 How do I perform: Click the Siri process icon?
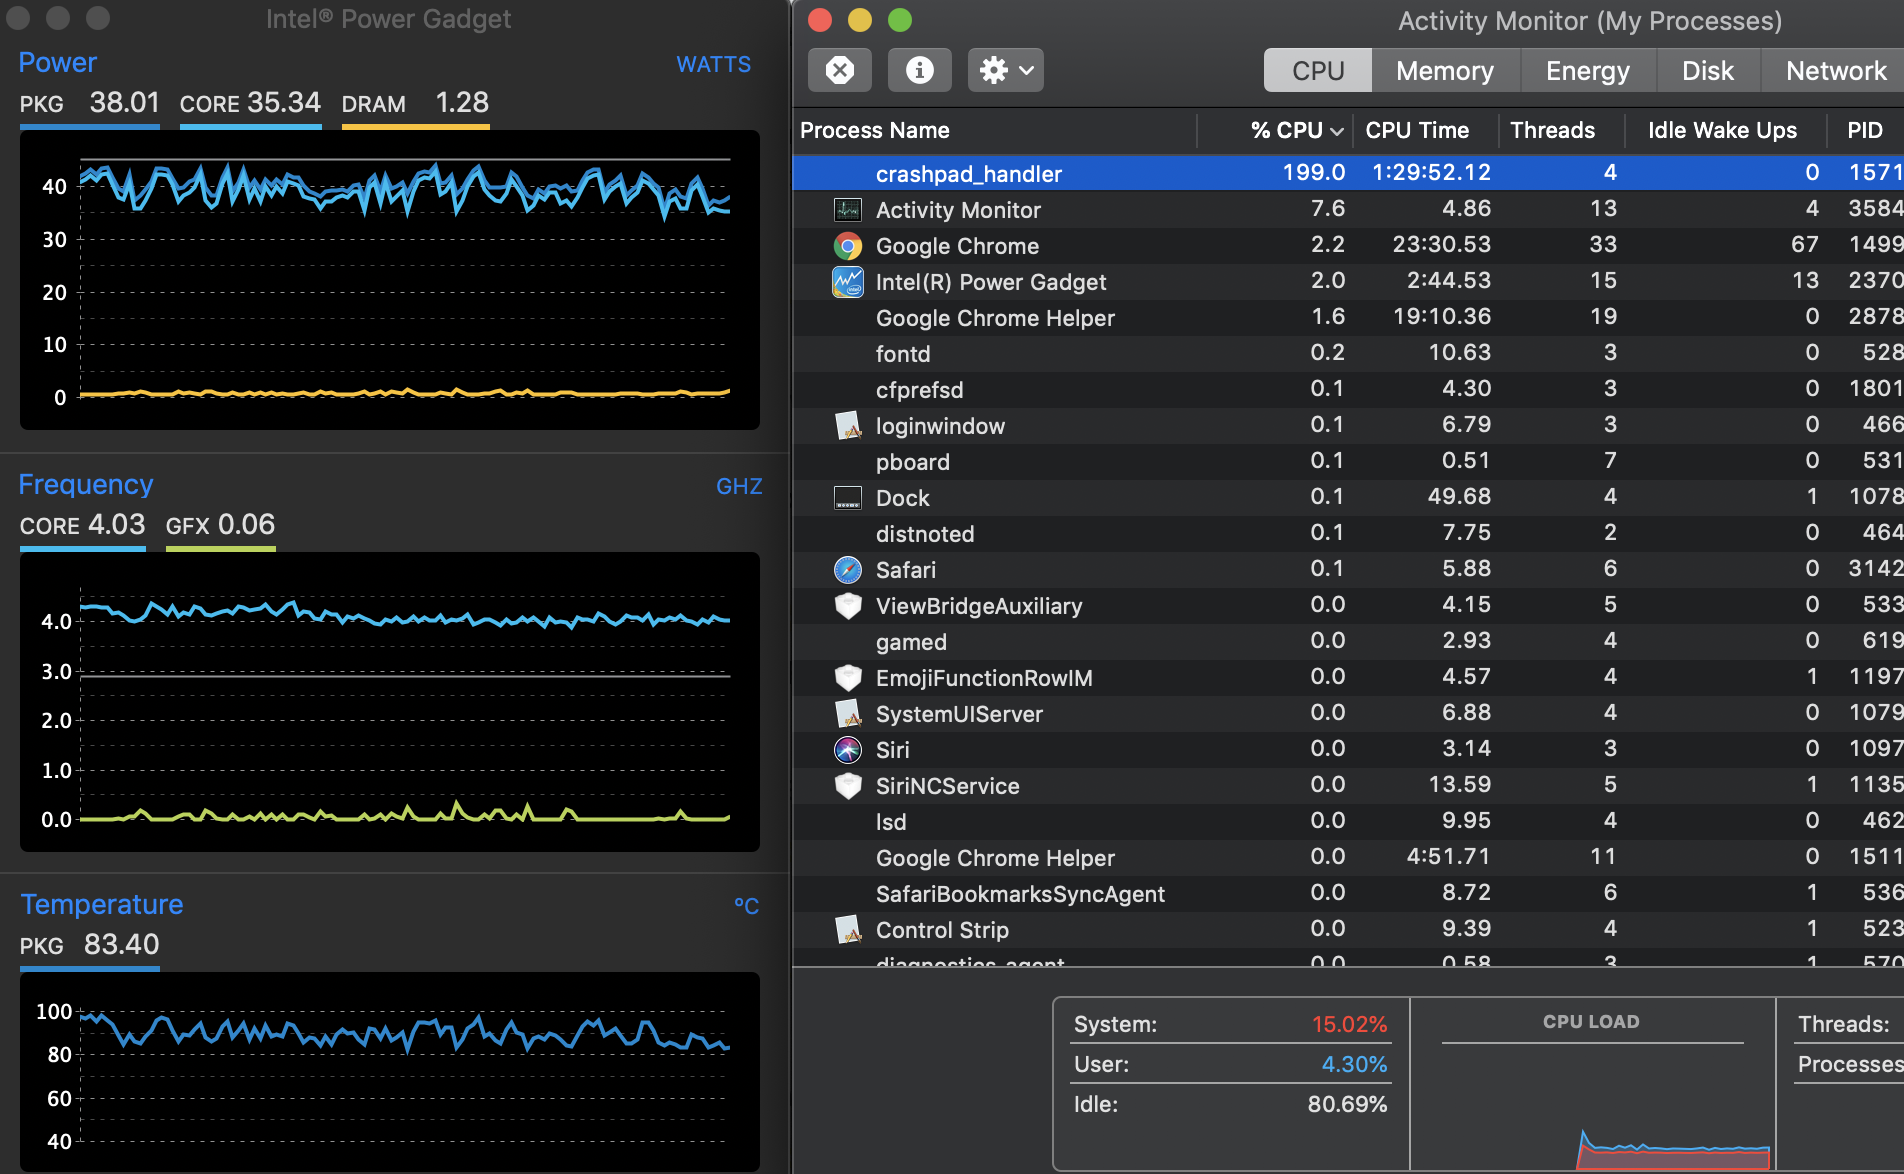[x=848, y=750]
